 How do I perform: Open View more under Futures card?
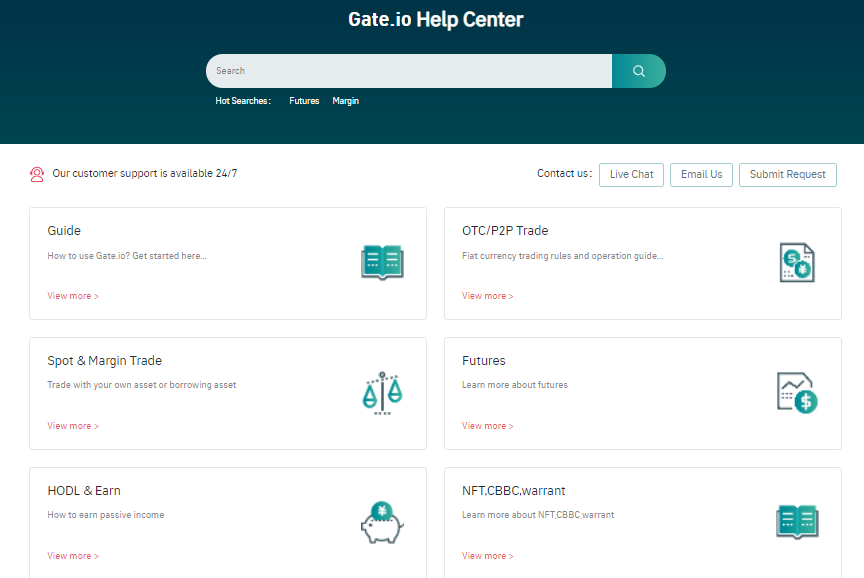(x=488, y=426)
